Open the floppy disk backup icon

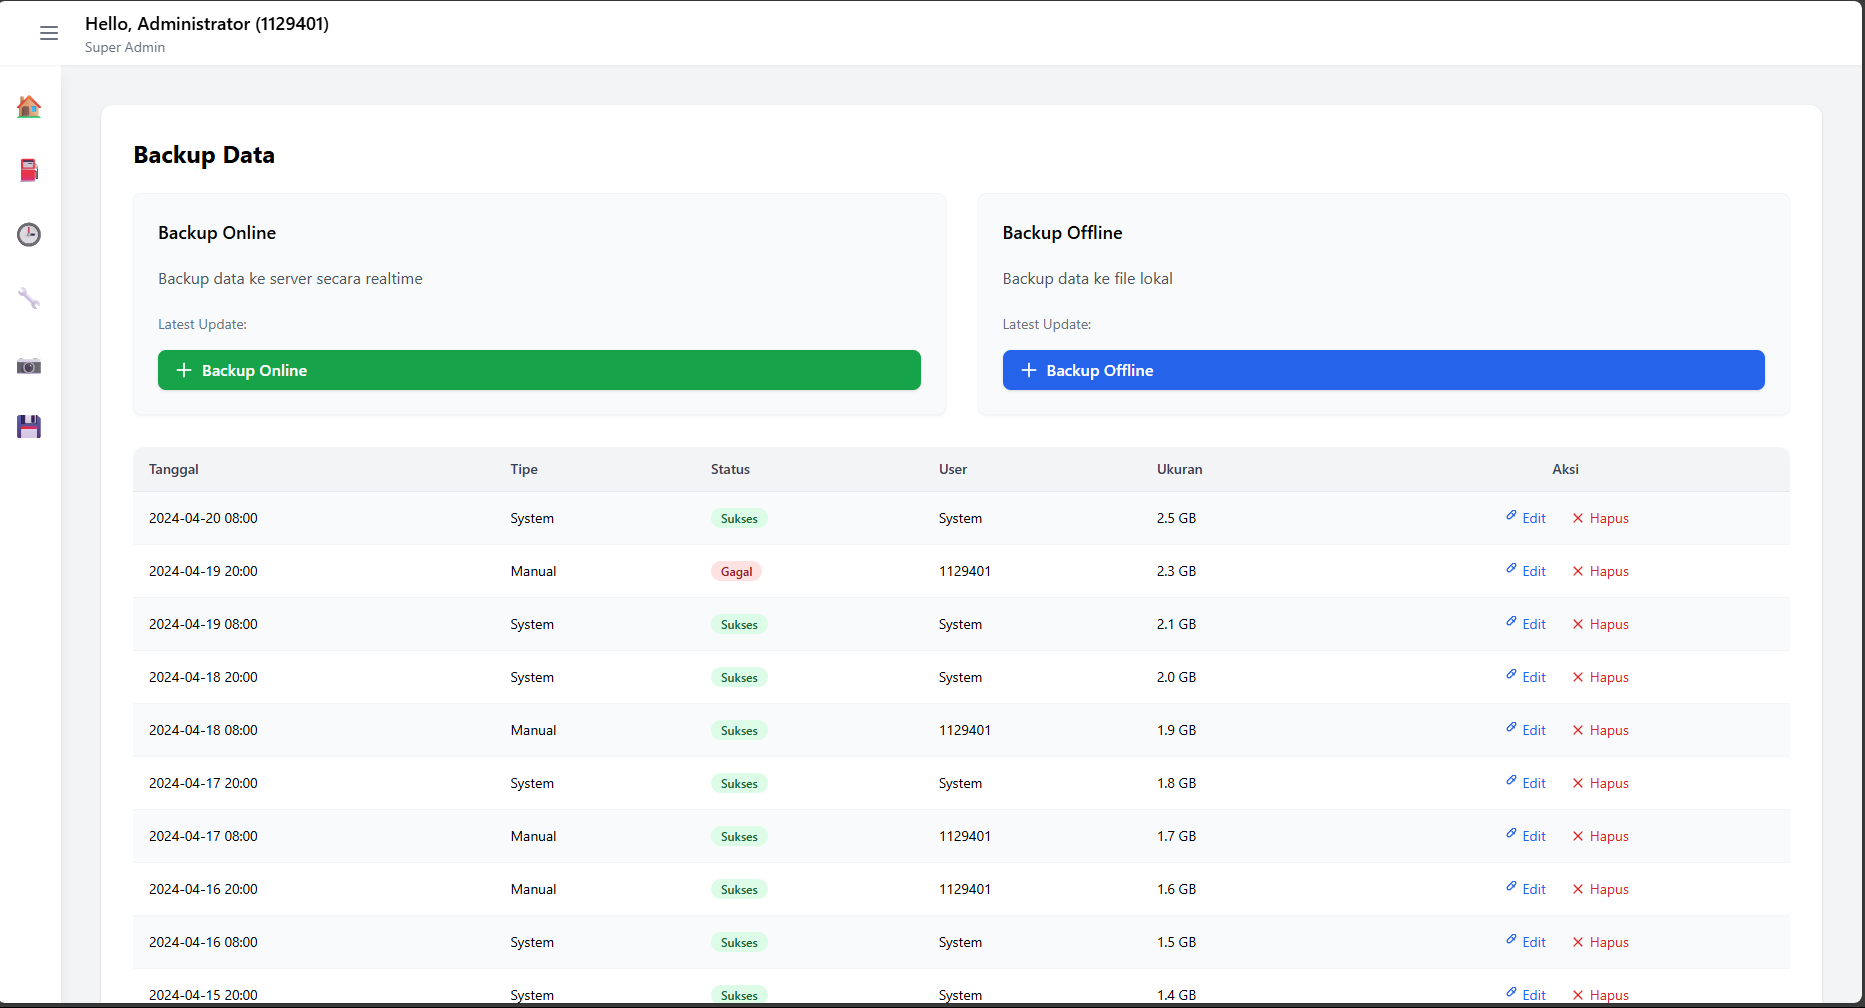[29, 427]
